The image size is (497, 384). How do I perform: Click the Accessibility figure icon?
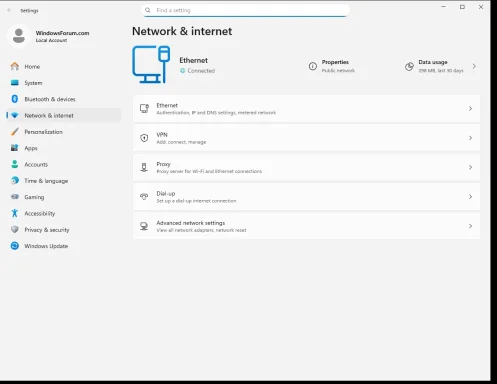point(15,213)
